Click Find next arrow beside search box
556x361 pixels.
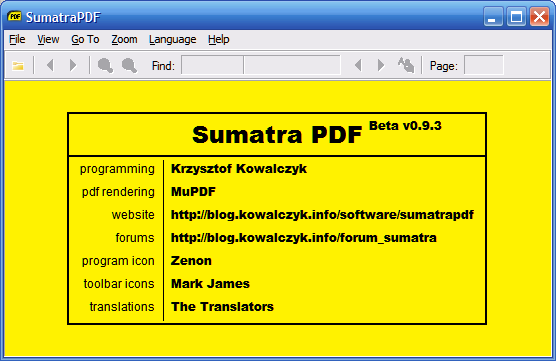point(381,65)
